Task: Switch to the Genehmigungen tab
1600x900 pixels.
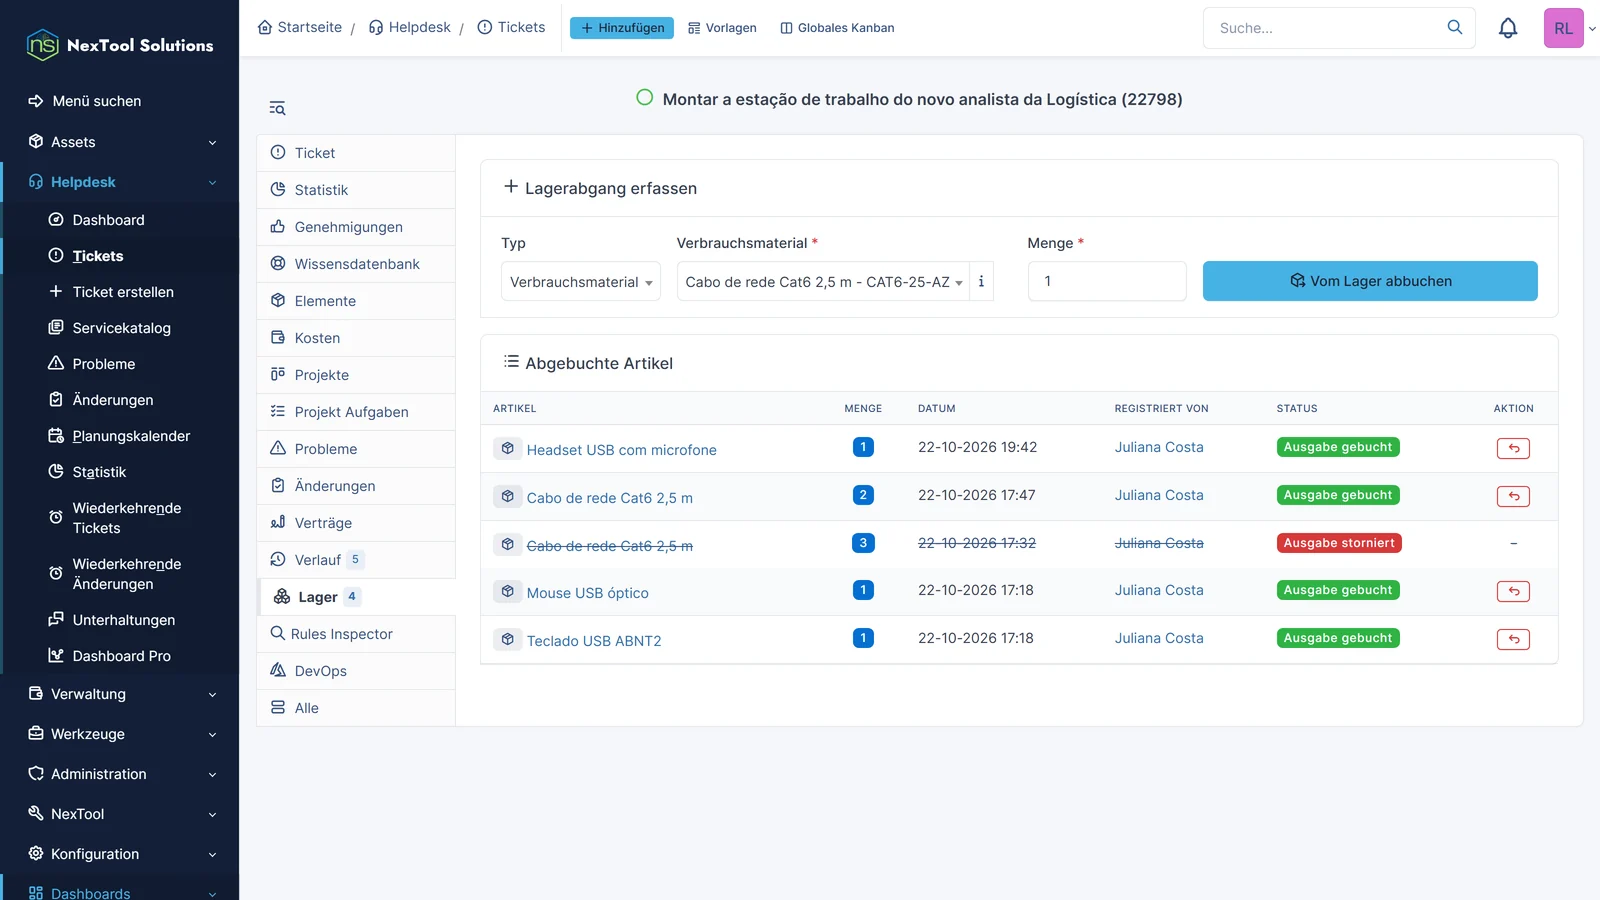Action: click(x=356, y=227)
